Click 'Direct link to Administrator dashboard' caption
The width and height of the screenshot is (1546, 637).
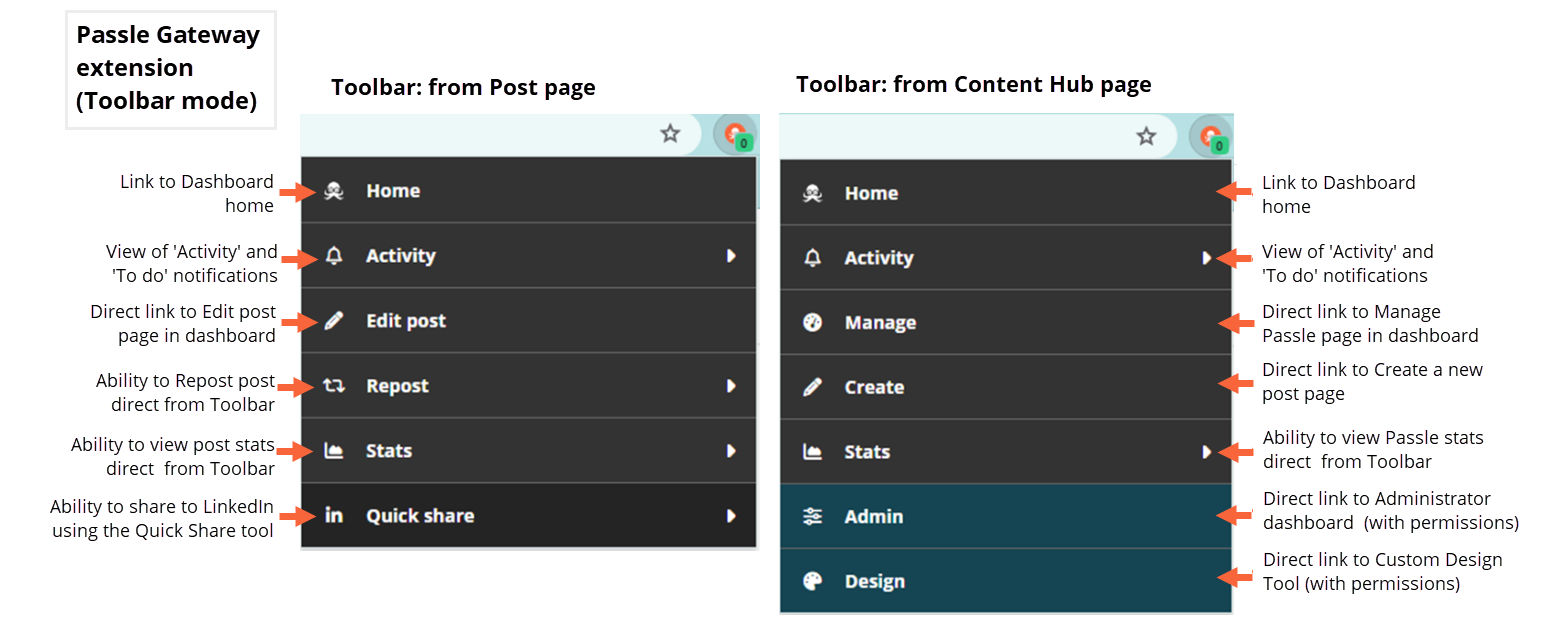1391,511
